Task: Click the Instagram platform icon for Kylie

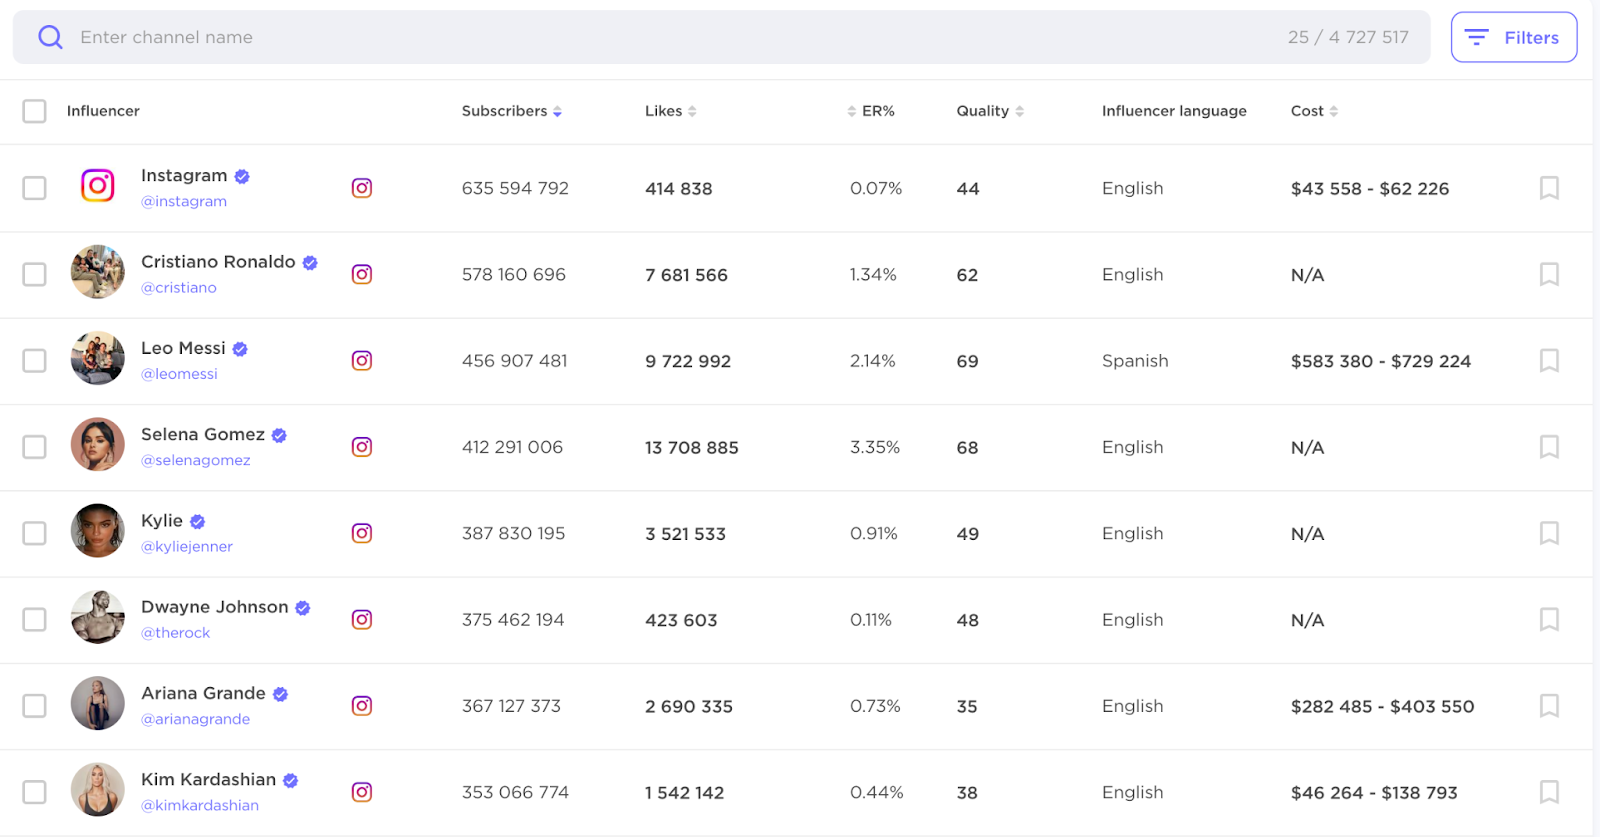Action: [362, 533]
